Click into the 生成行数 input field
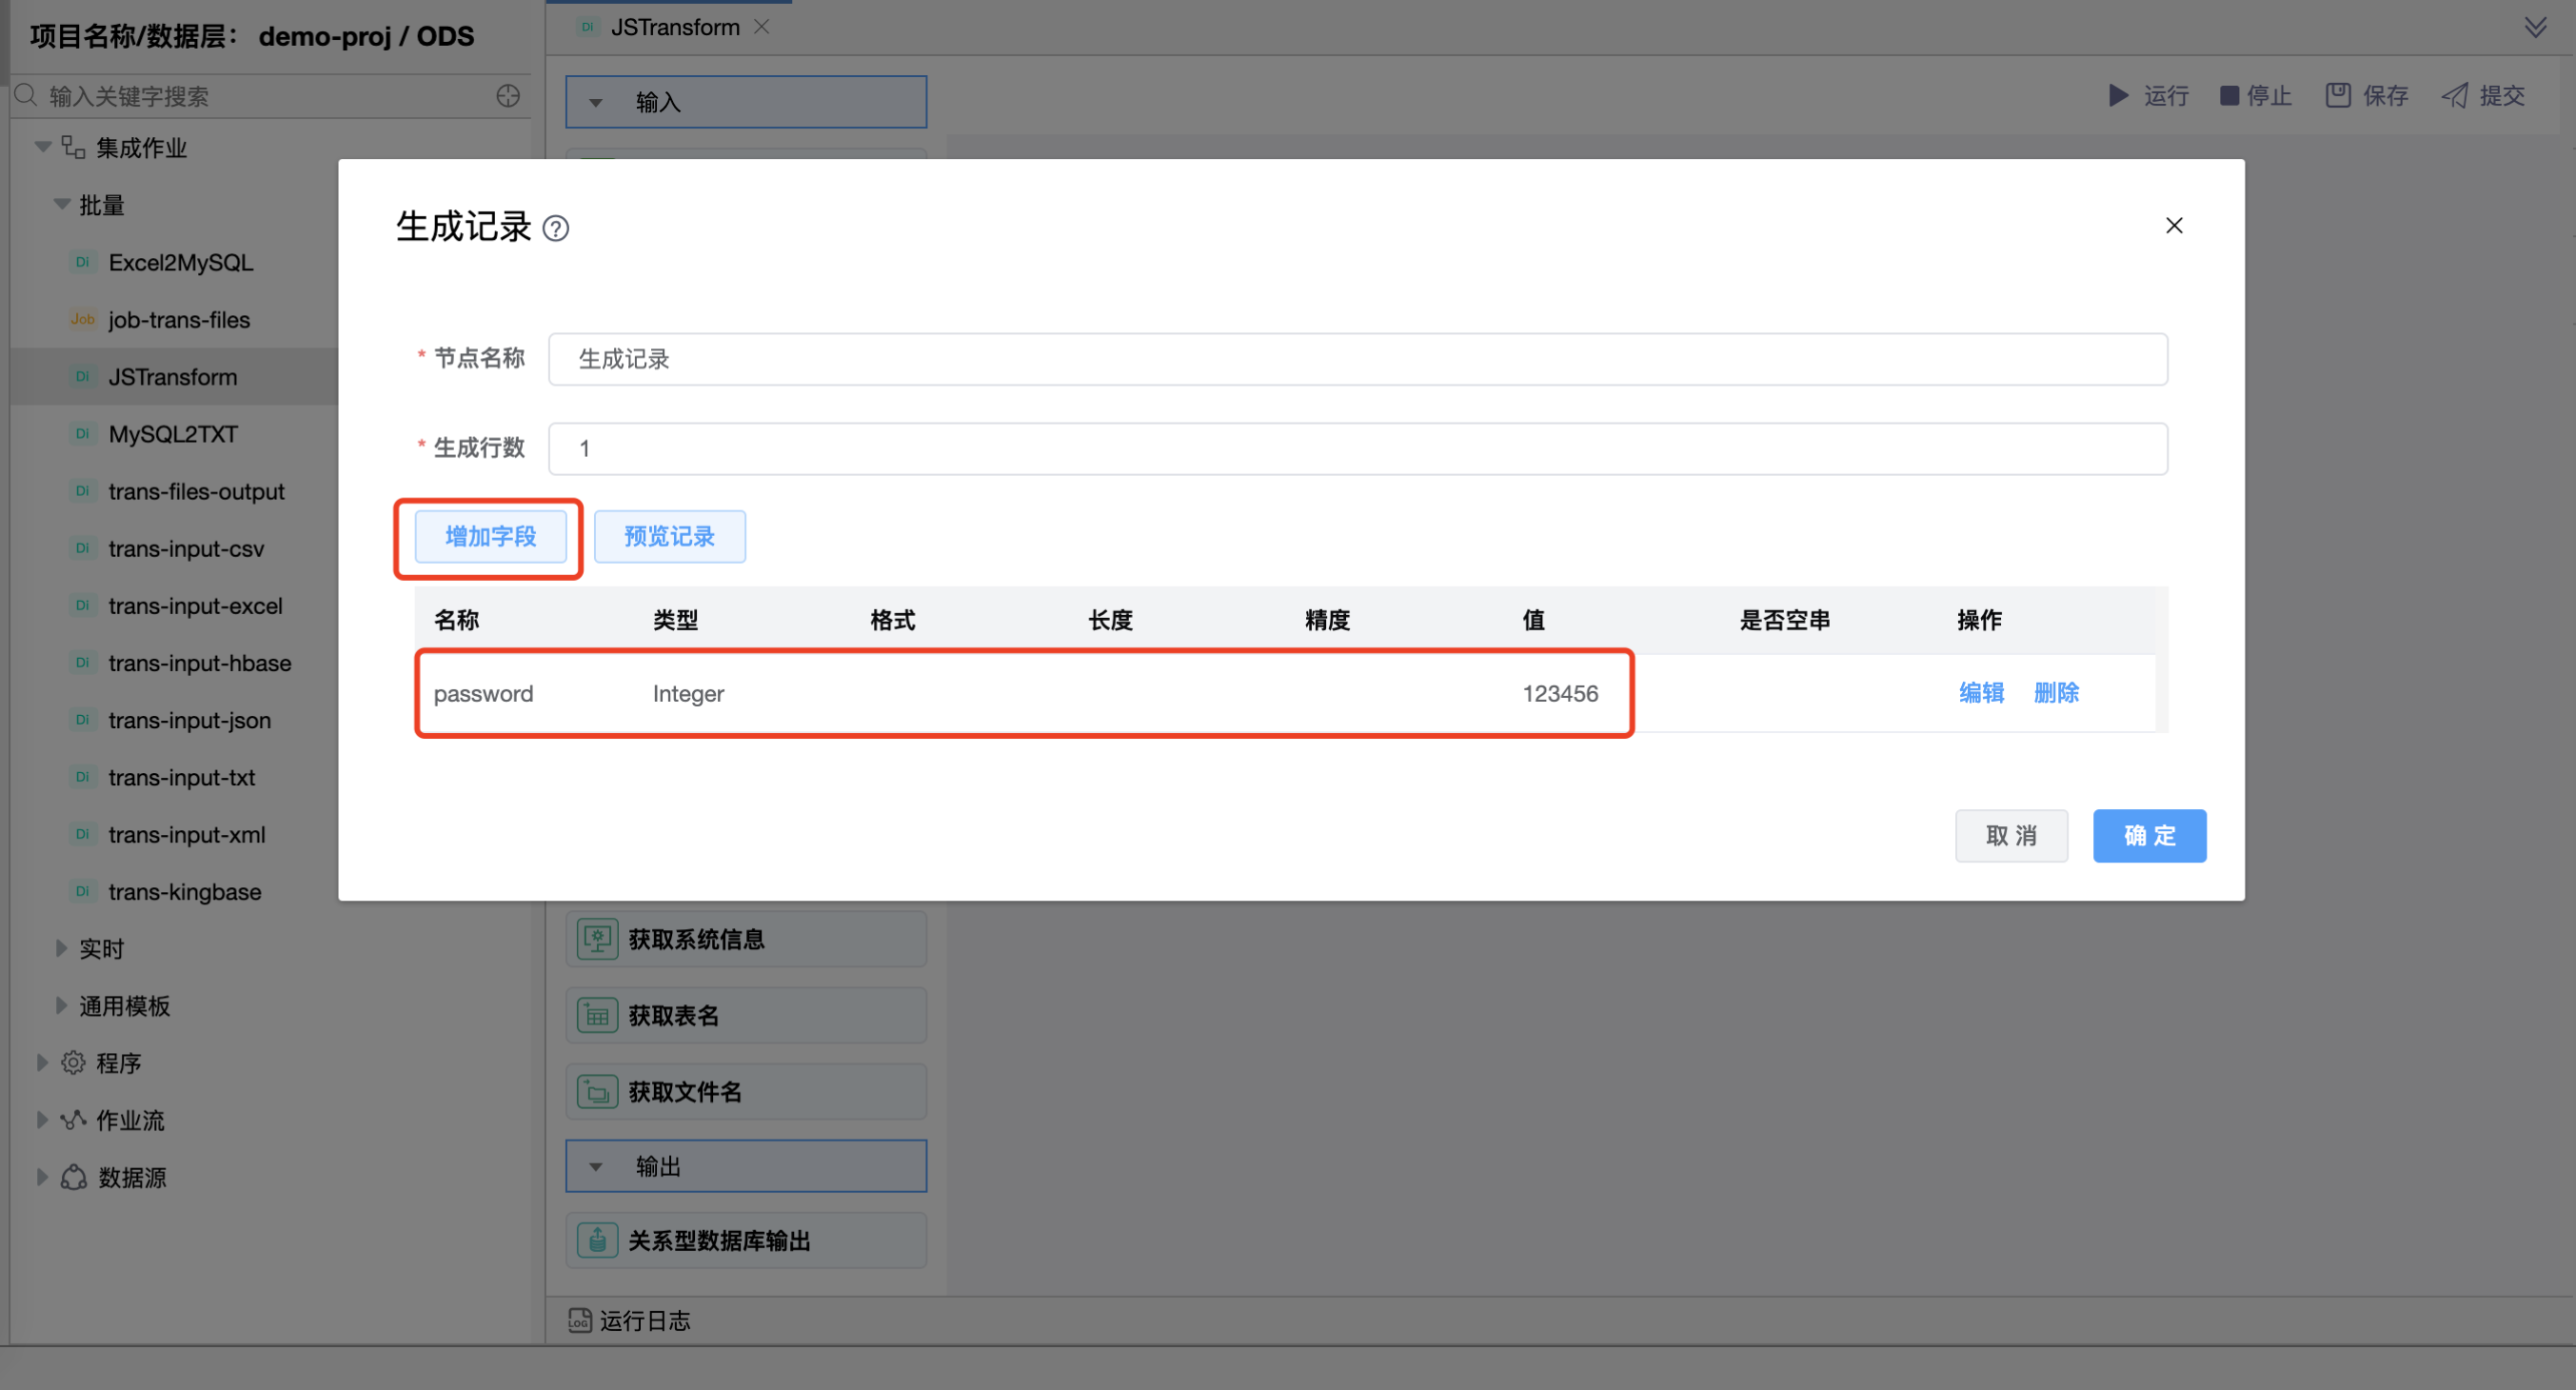 (1356, 449)
